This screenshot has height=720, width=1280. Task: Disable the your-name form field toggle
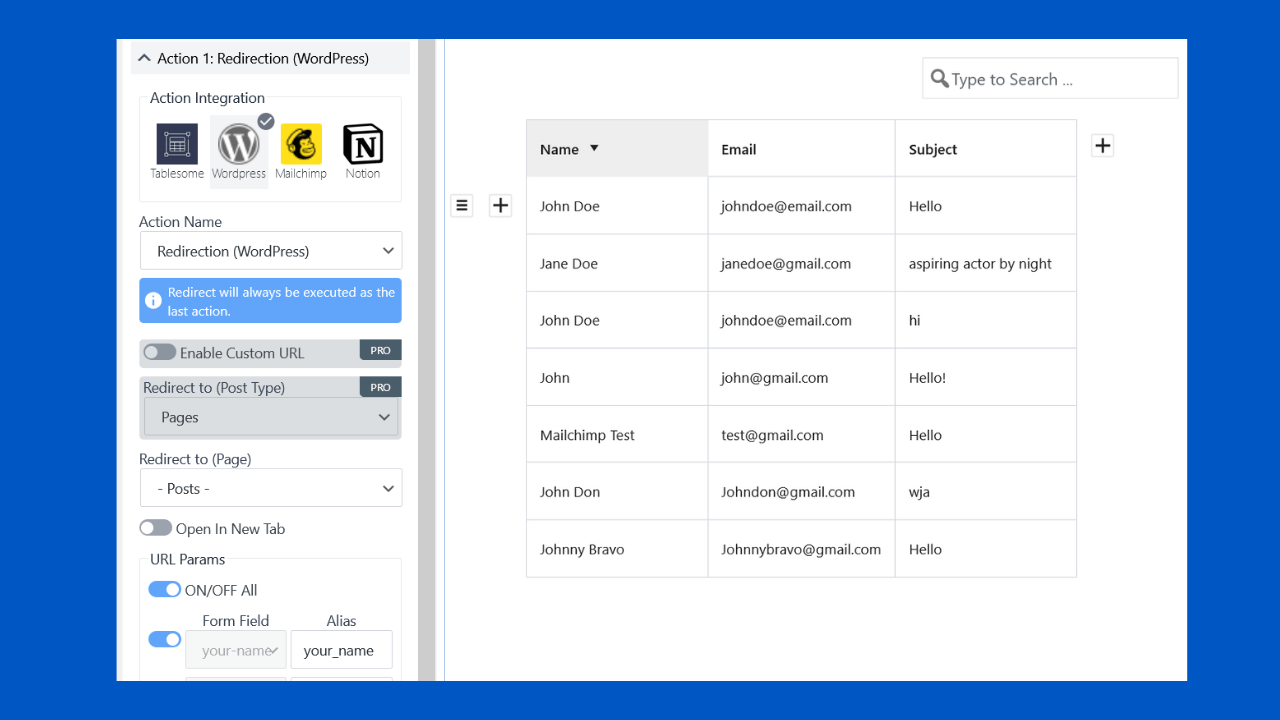pyautogui.click(x=165, y=639)
